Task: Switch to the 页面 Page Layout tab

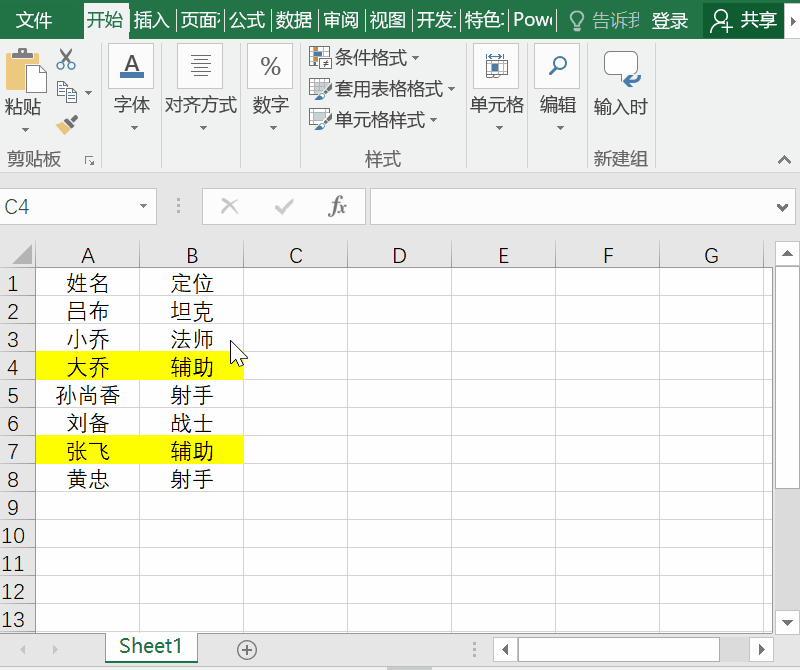Action: coord(200,20)
